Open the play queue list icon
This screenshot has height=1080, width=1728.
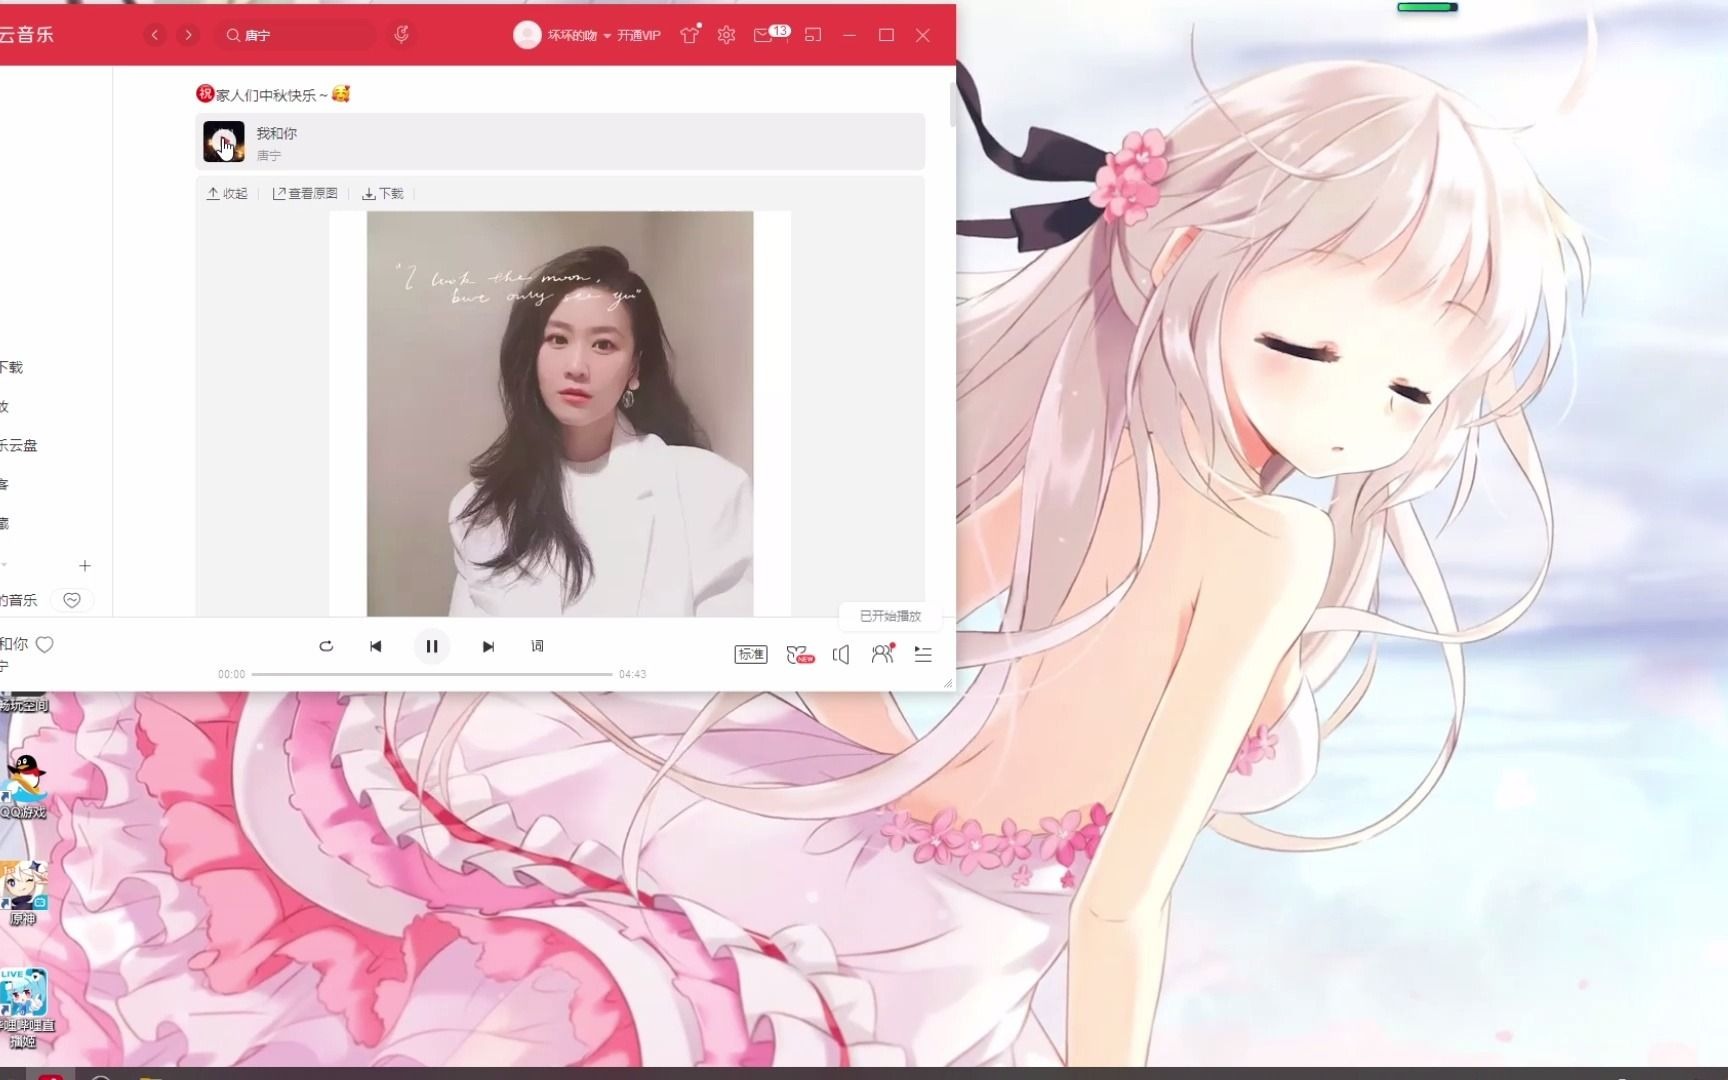[923, 654]
